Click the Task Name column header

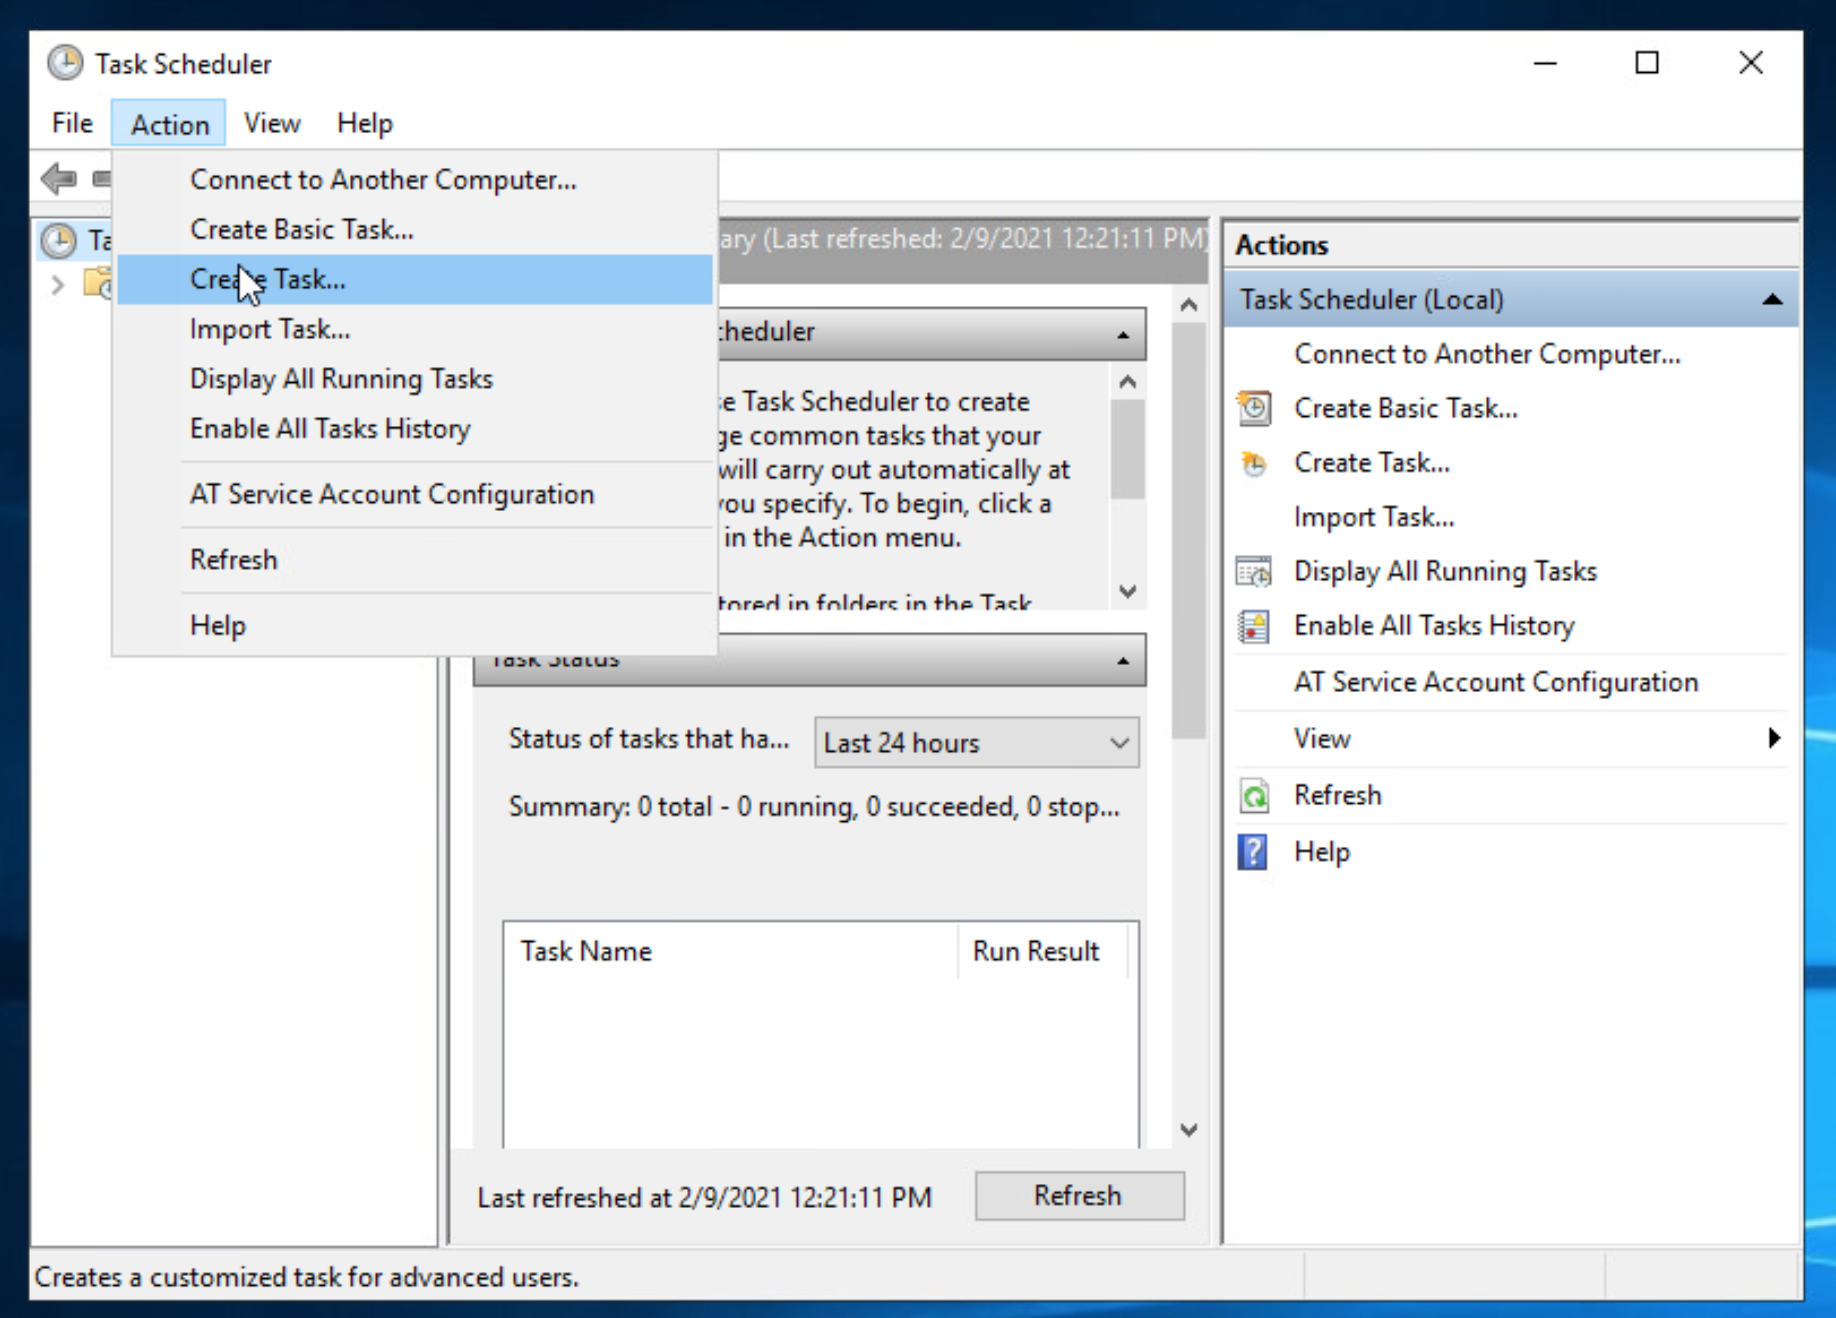(x=731, y=951)
